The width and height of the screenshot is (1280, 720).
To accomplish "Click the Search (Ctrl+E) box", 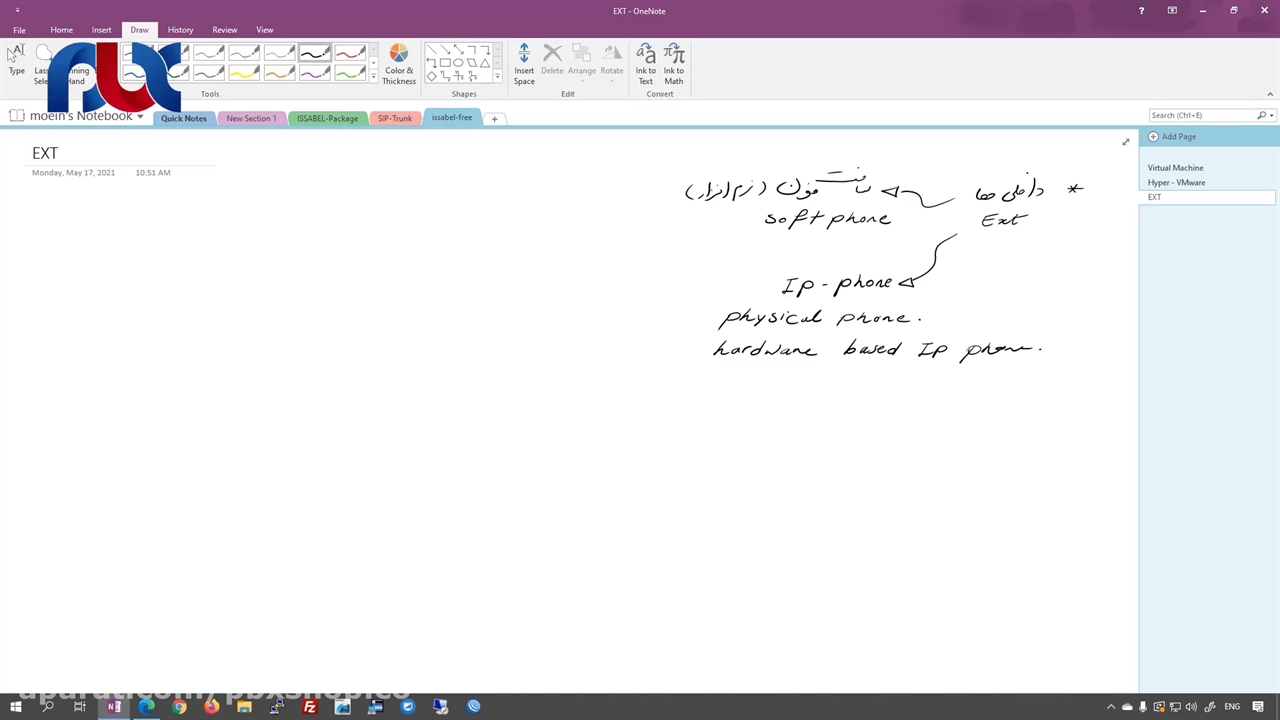I will 1202,115.
